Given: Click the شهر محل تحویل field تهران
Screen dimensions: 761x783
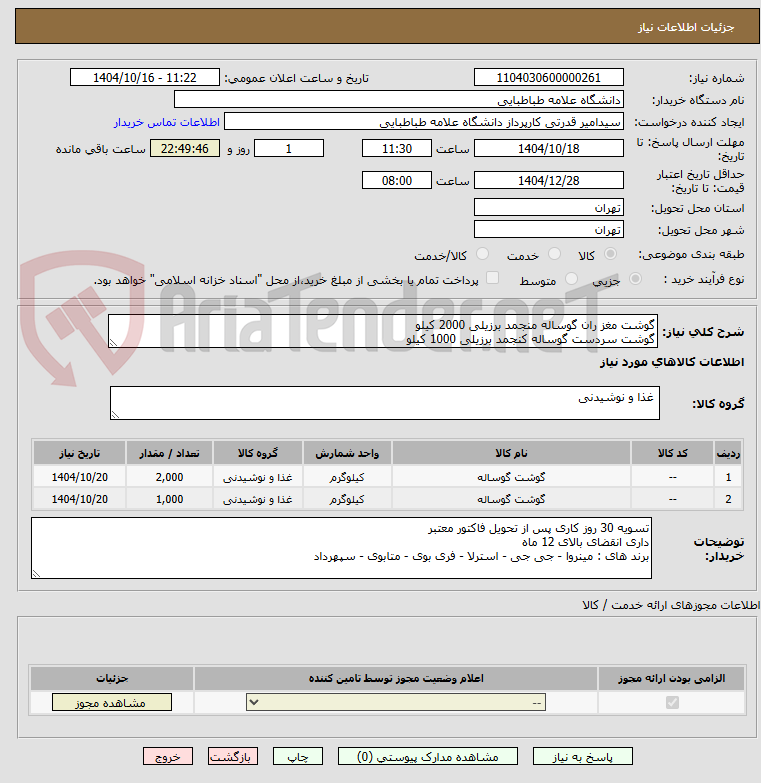Looking at the screenshot, I should 549,229.
